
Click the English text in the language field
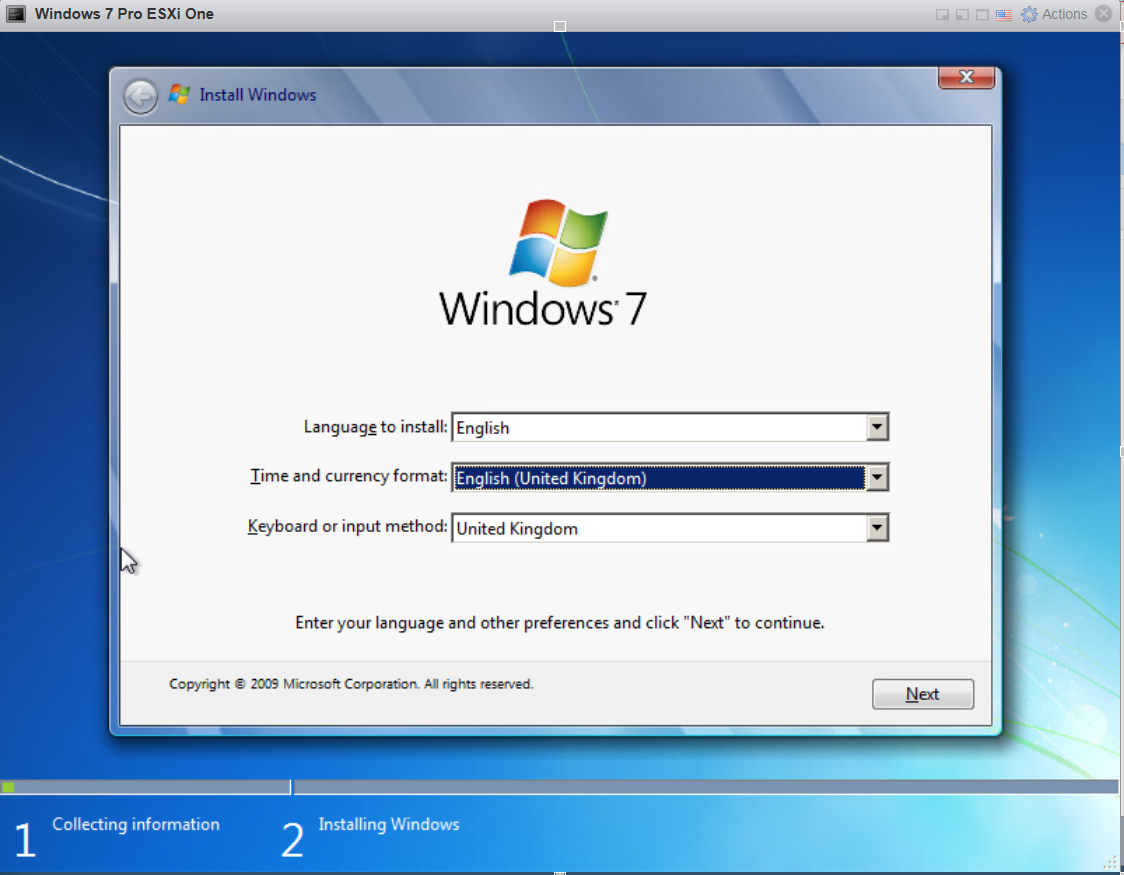coord(482,427)
